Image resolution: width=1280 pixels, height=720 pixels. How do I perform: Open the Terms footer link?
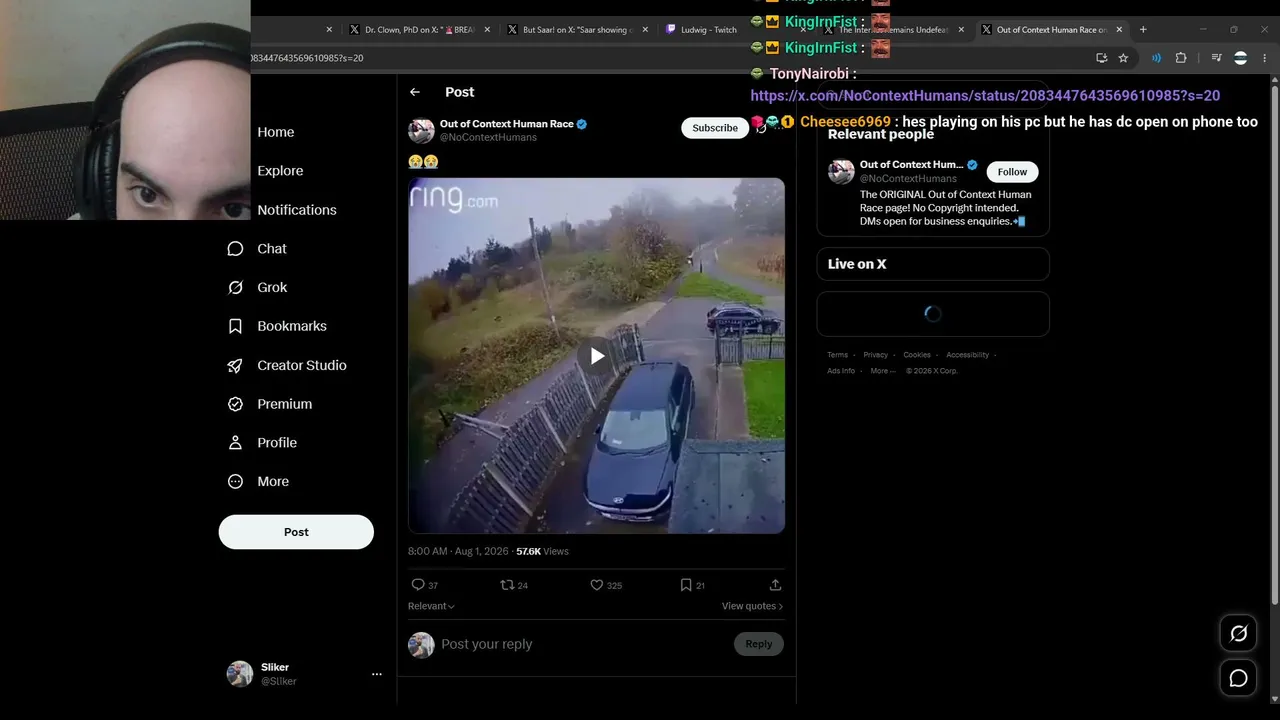point(837,355)
